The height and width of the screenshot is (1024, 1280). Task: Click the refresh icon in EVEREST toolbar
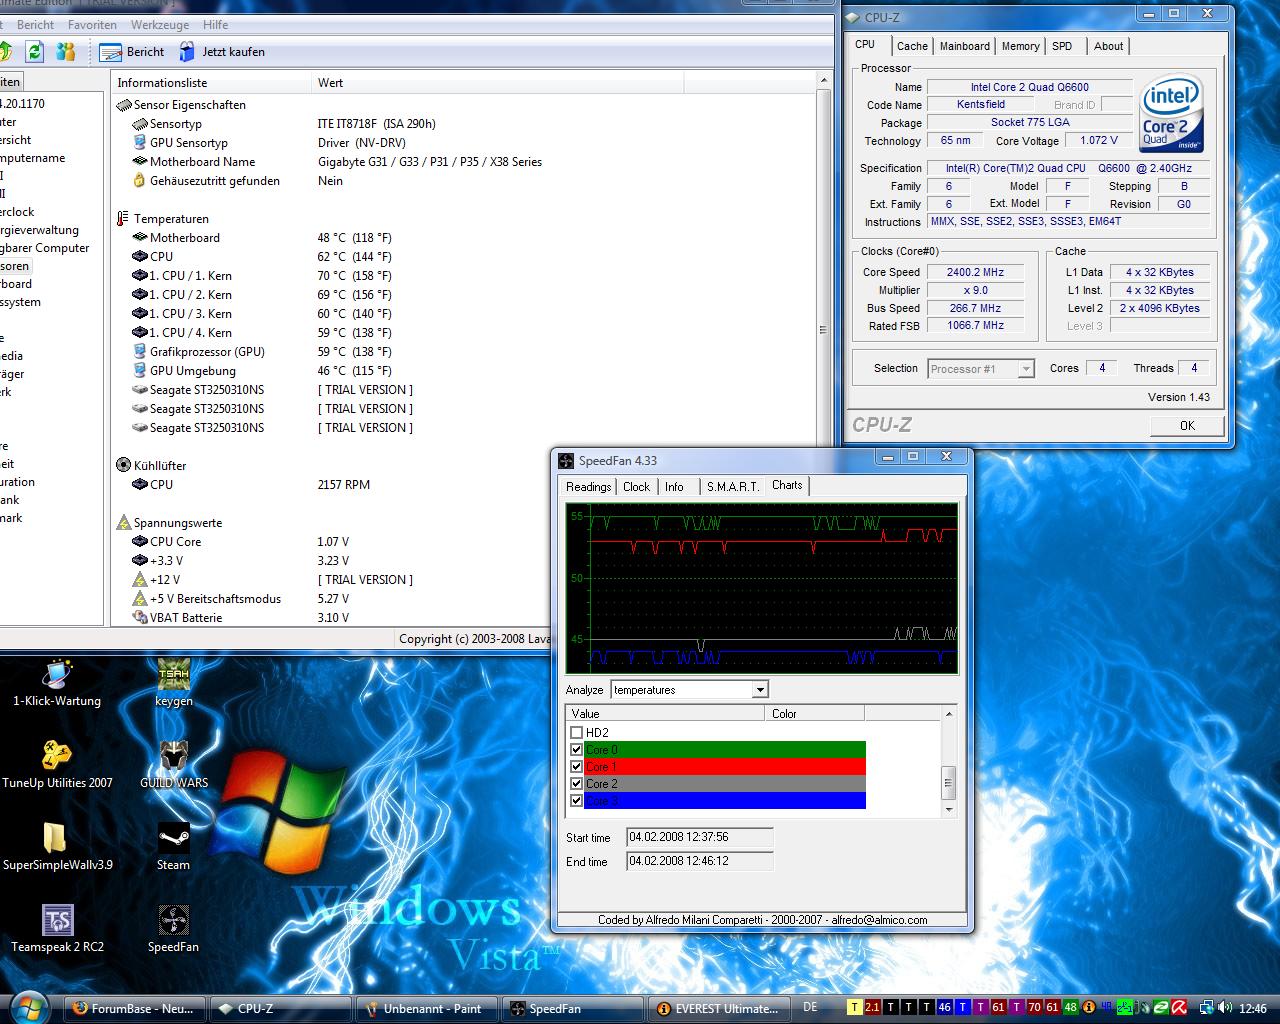click(x=35, y=51)
